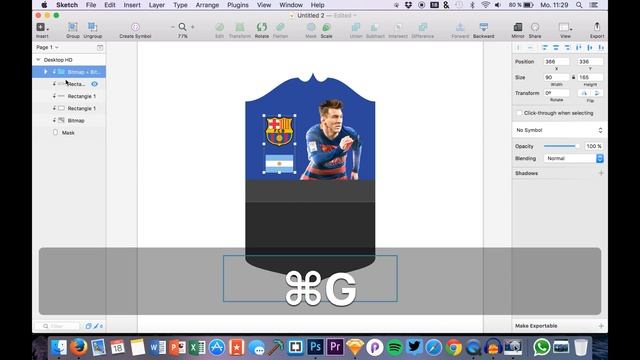Open Spotify from the Dock
This screenshot has width=640, height=360.
click(x=395, y=347)
